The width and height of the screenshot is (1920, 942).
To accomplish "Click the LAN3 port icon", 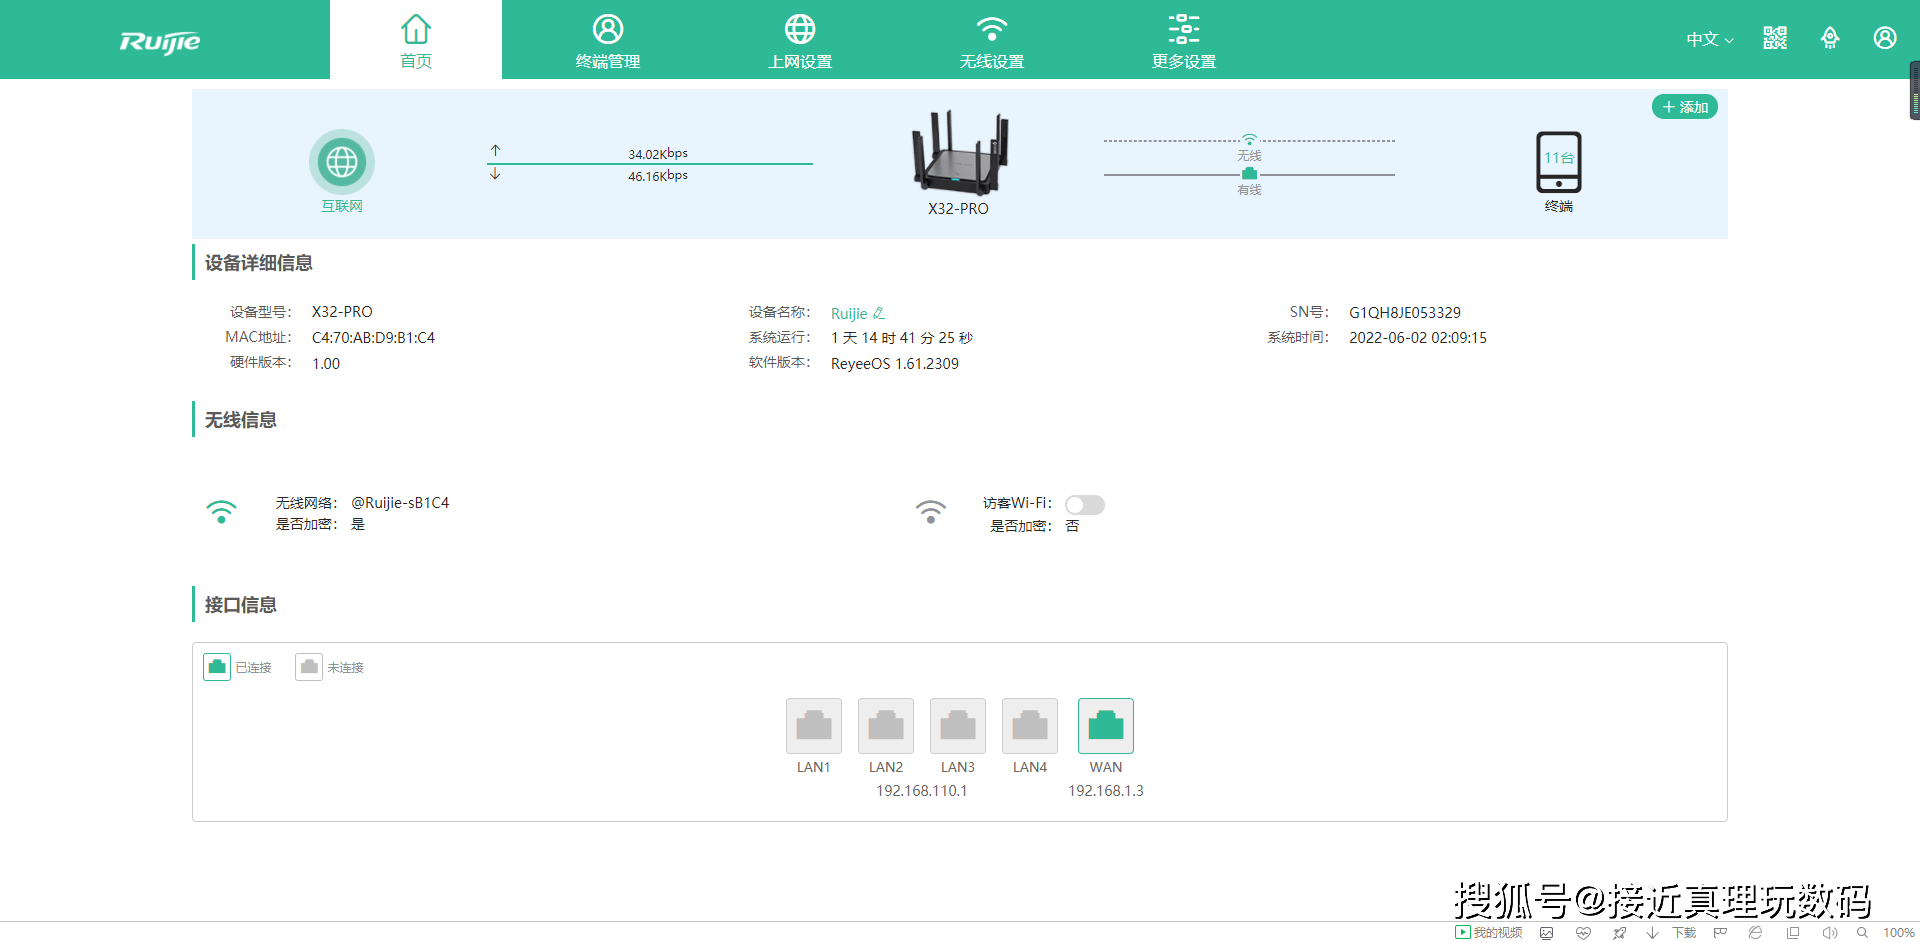I will [x=957, y=725].
